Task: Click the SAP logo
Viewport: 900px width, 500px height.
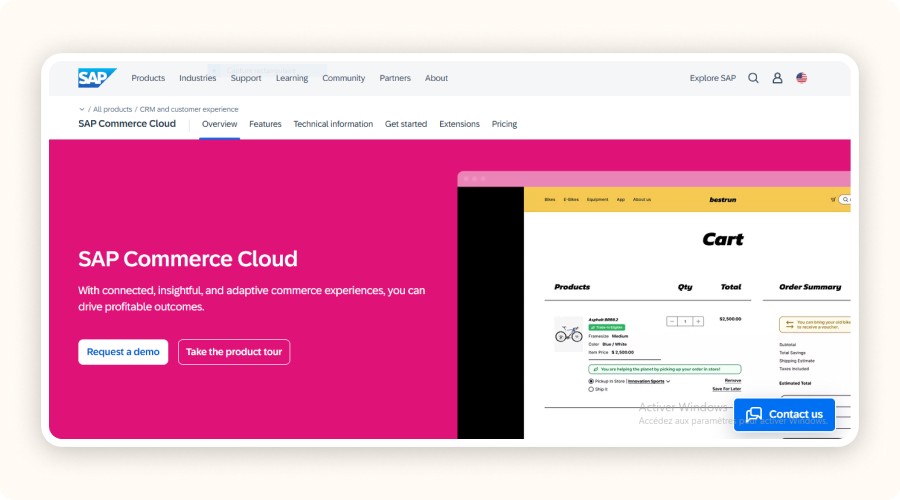Action: click(97, 77)
